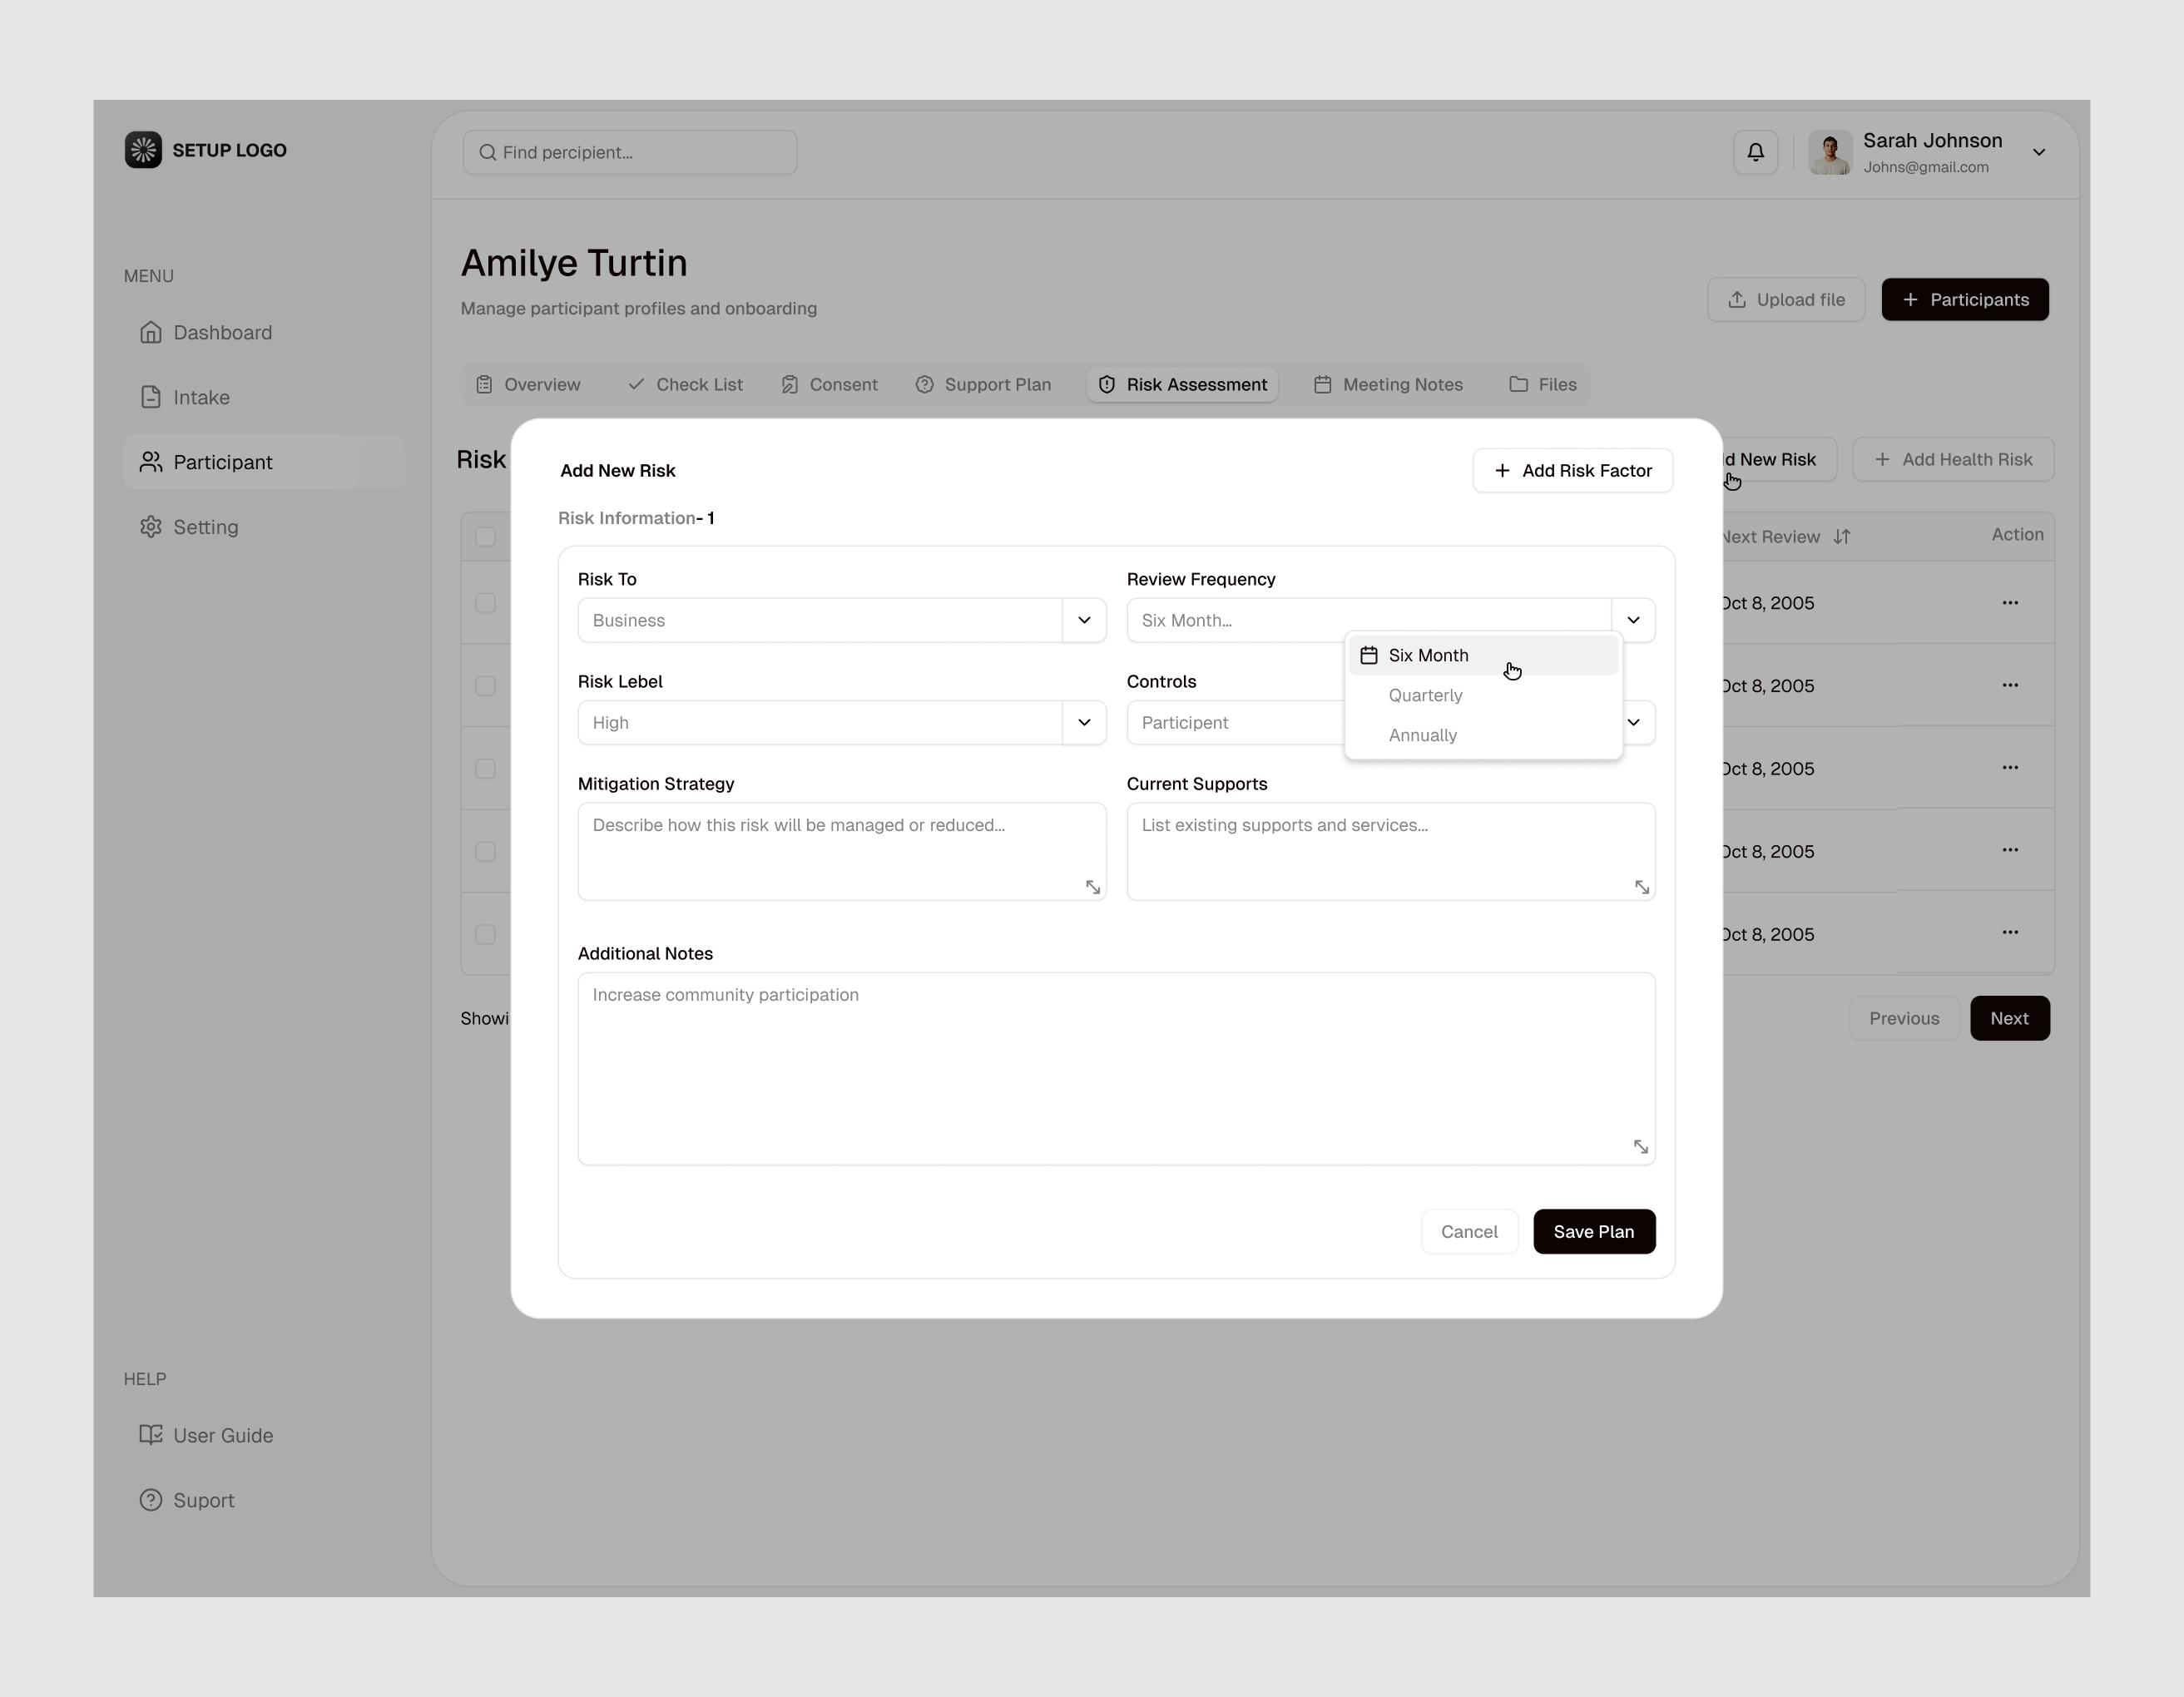Click the upload icon on Upload file

click(x=1736, y=299)
